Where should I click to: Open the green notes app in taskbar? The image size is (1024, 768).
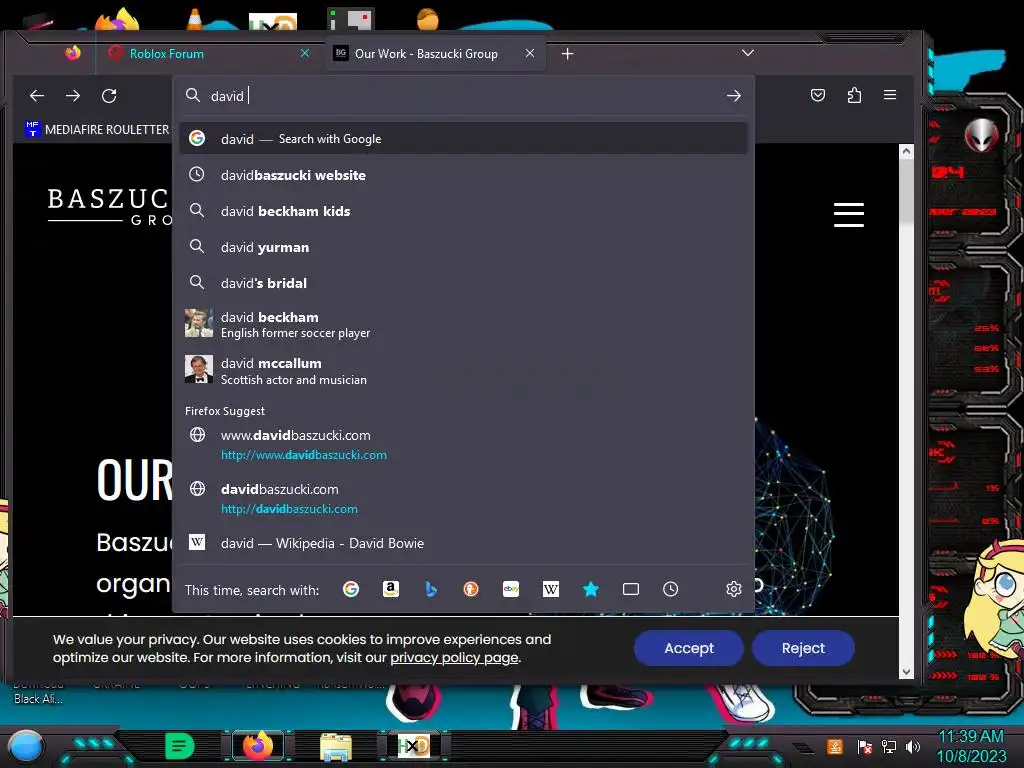tap(180, 746)
